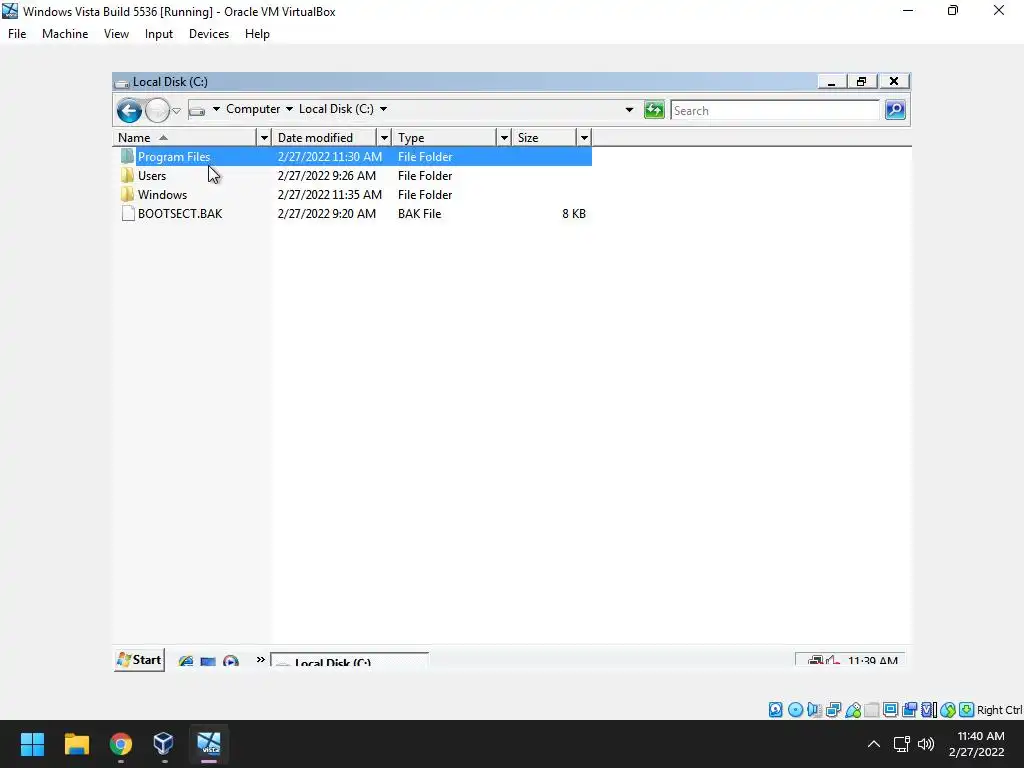The width and height of the screenshot is (1024, 768).
Task: Click the greyed Forward navigation button
Action: pyautogui.click(x=157, y=110)
